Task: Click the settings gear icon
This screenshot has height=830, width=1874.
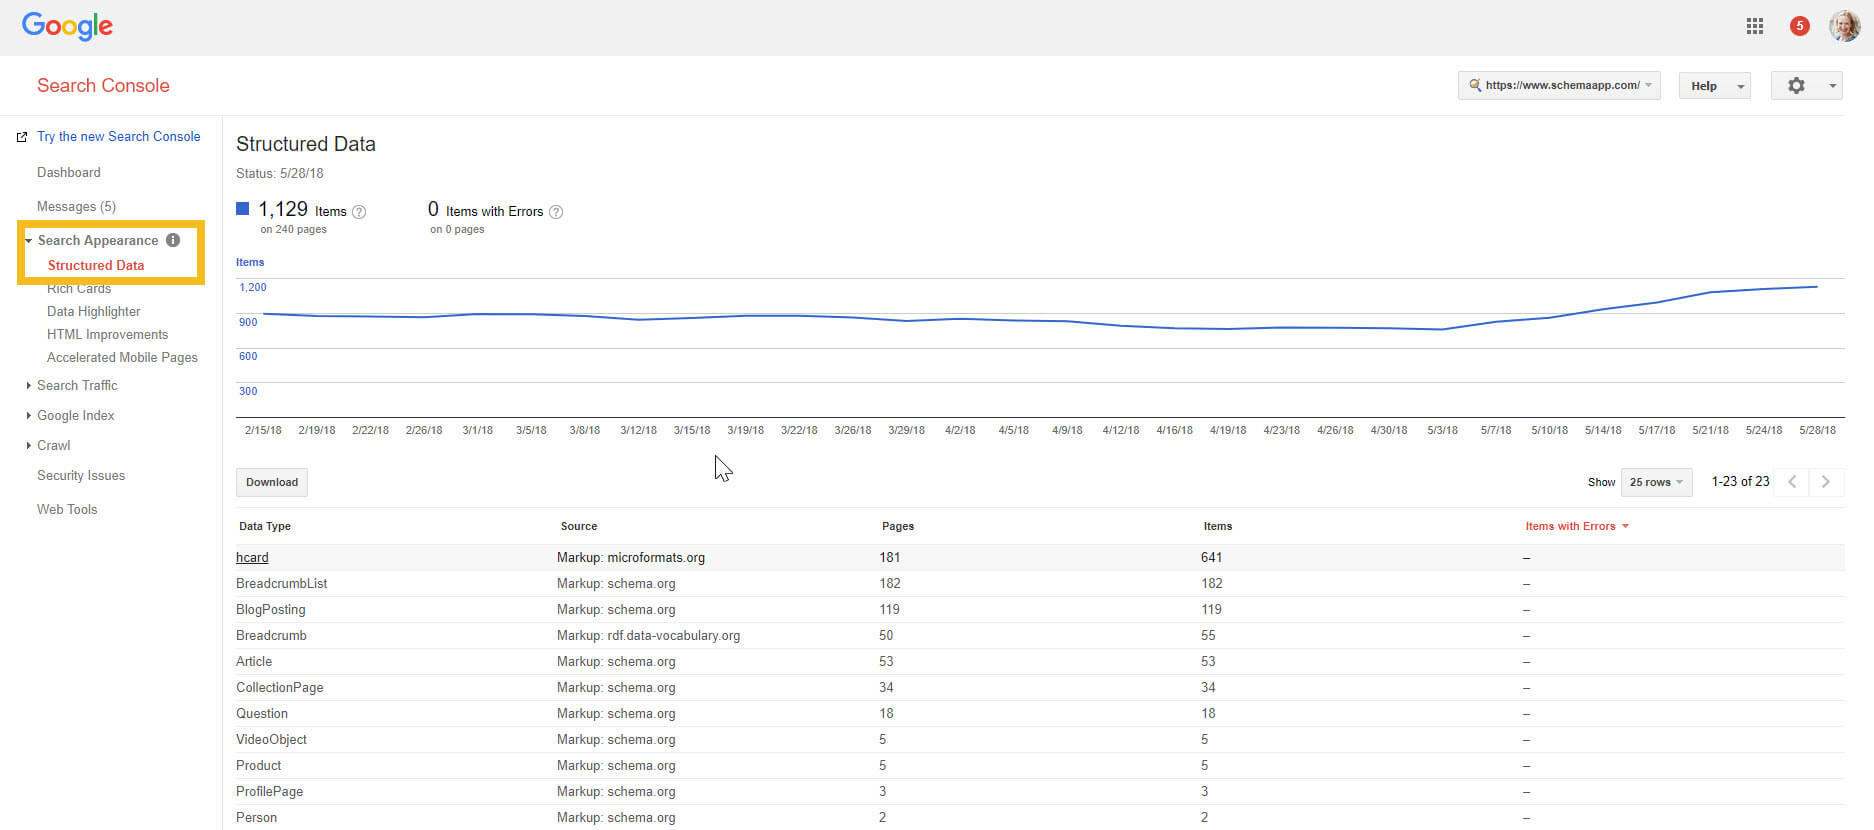Action: tap(1796, 86)
